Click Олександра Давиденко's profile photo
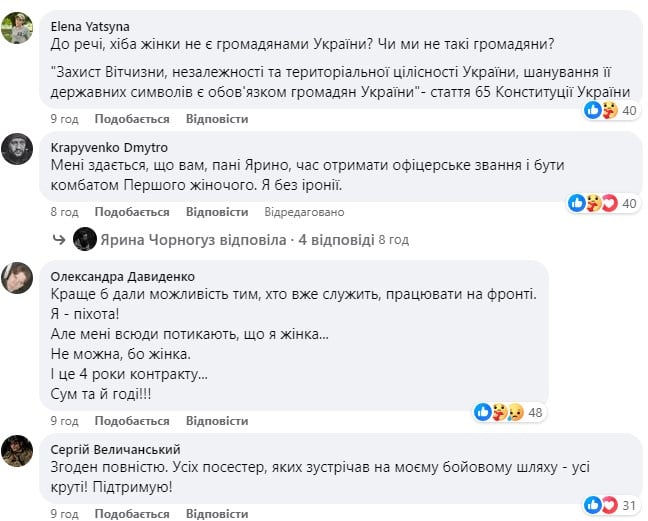The width and height of the screenshot is (648, 521). [17, 277]
